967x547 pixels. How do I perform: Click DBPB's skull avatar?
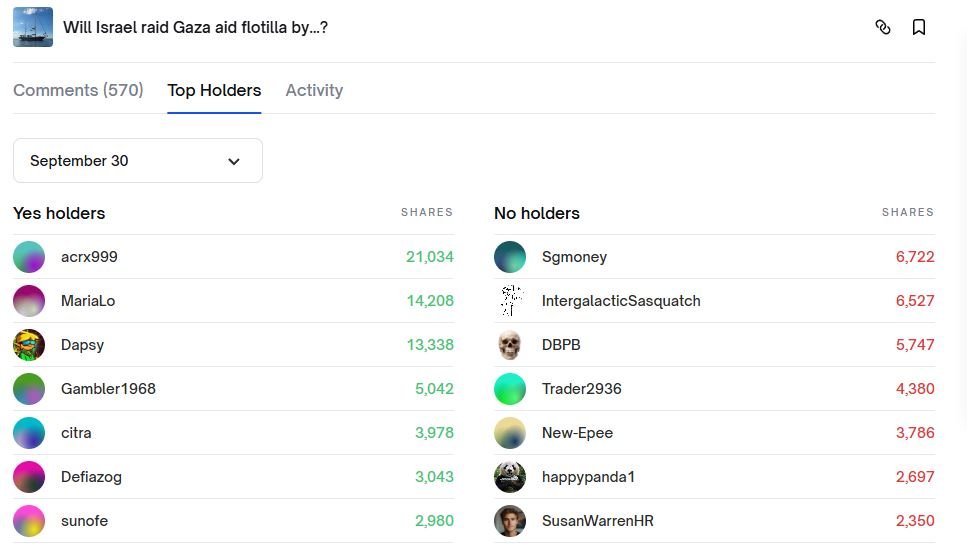click(x=510, y=345)
